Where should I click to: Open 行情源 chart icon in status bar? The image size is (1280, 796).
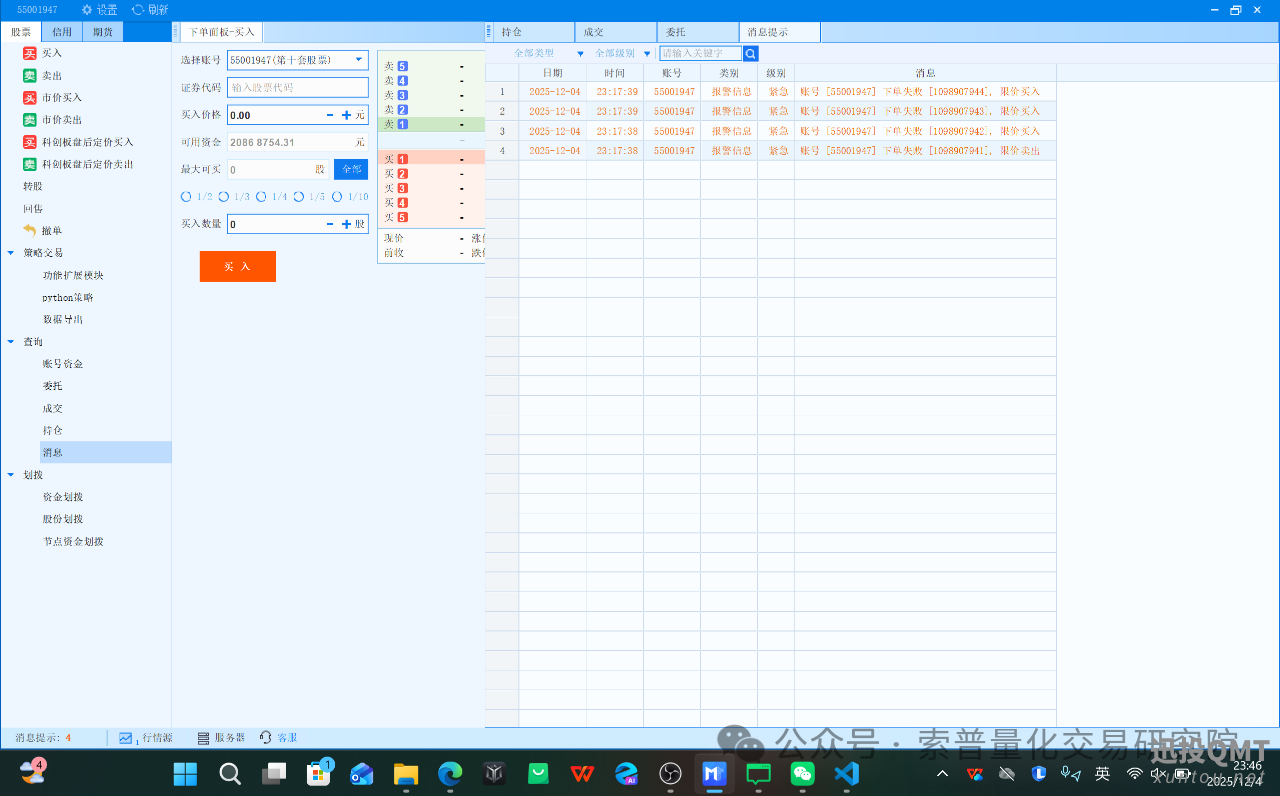click(126, 738)
